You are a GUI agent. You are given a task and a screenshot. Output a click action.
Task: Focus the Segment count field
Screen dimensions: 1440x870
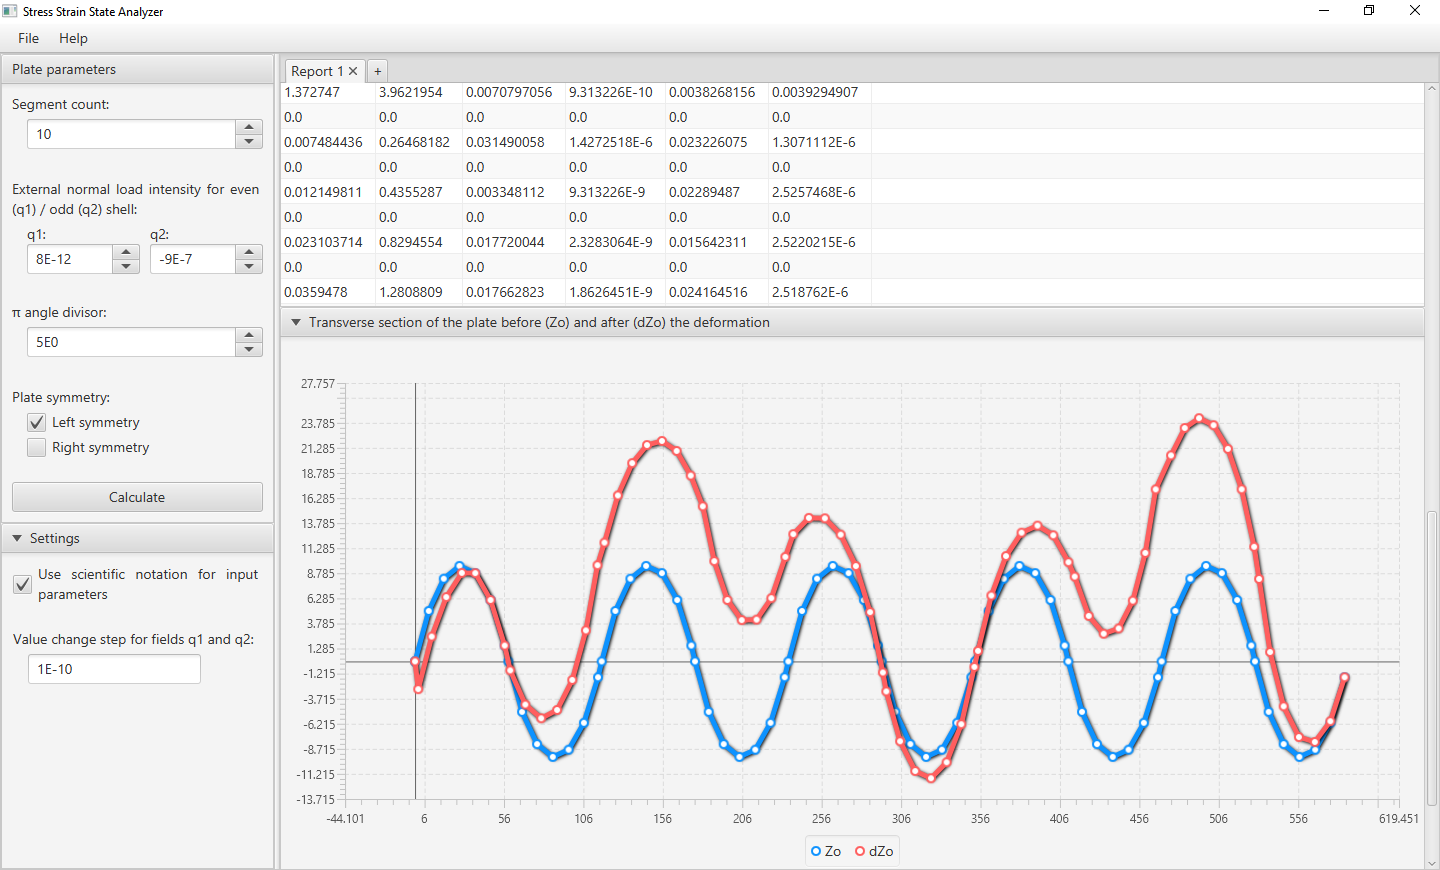coord(132,134)
